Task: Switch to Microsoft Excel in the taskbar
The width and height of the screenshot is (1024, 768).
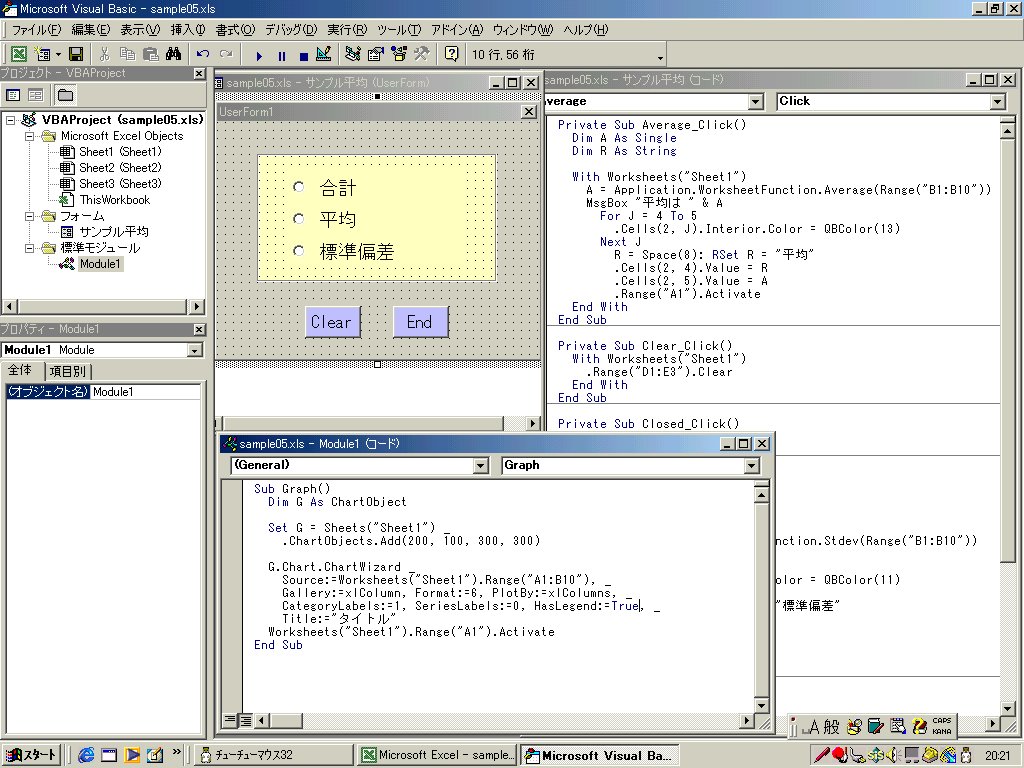Action: (437, 755)
